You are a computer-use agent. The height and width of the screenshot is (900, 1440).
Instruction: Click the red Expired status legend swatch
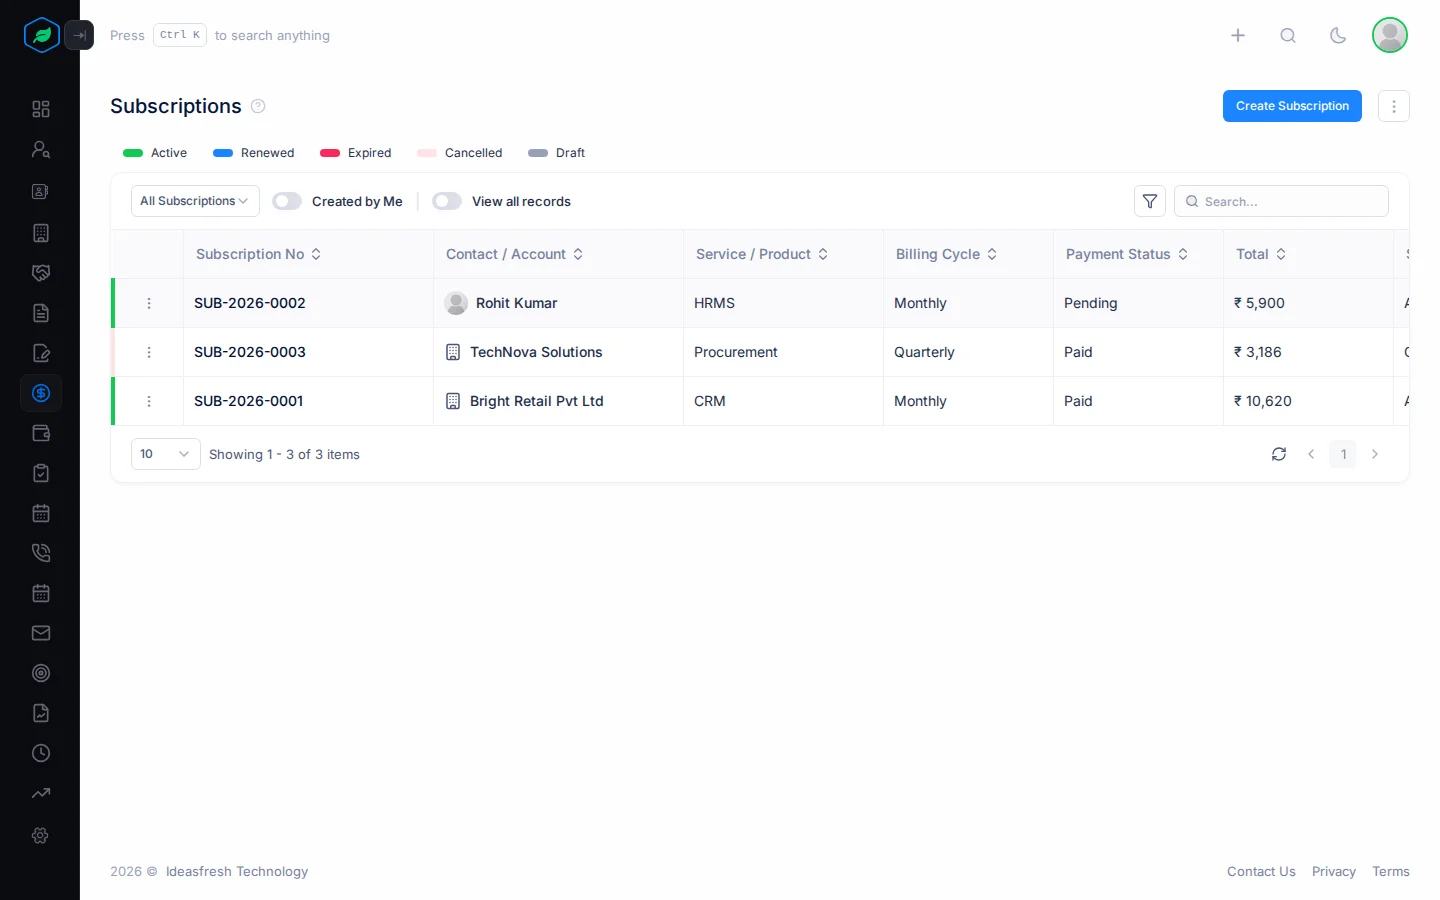pyautogui.click(x=330, y=153)
